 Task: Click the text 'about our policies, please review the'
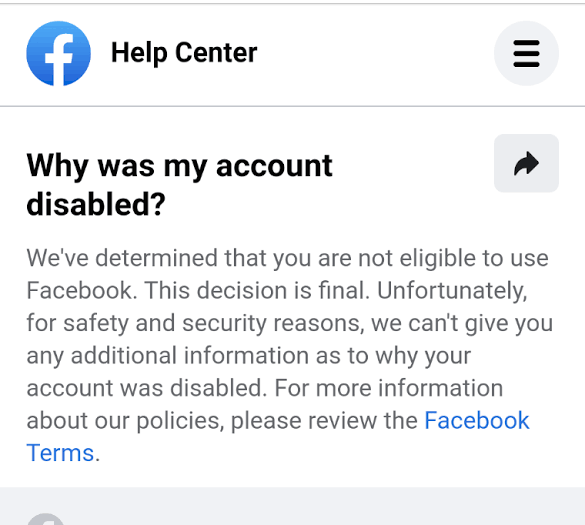222,421
